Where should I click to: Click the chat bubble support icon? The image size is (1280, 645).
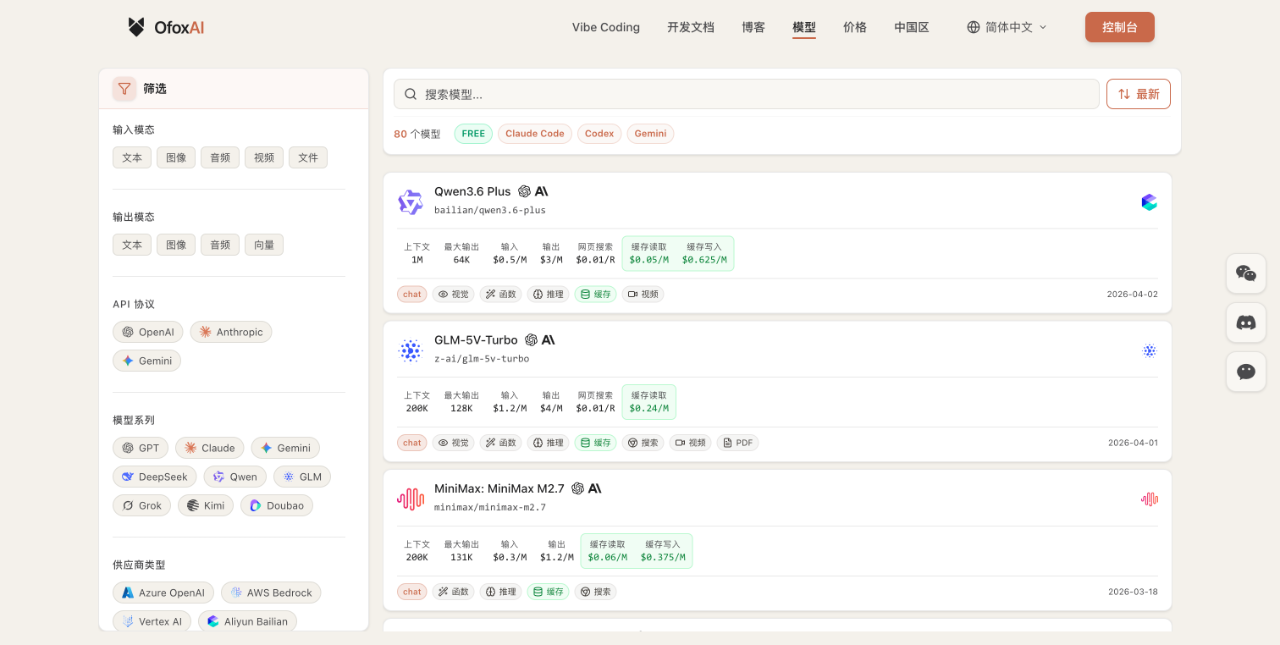[1246, 371]
